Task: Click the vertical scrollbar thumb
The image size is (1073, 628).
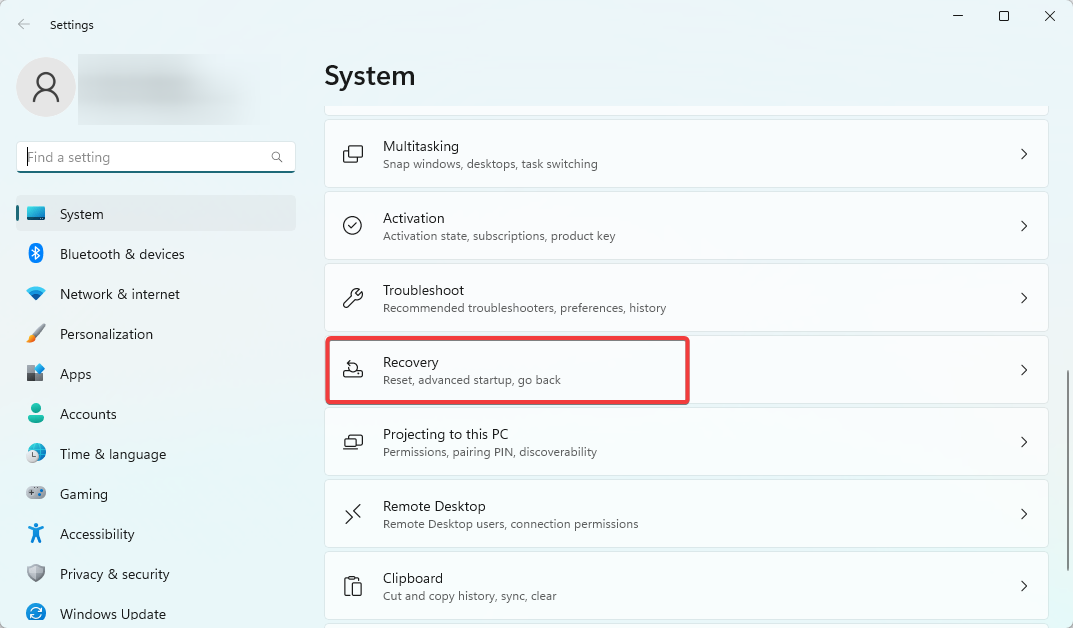Action: point(1068,470)
